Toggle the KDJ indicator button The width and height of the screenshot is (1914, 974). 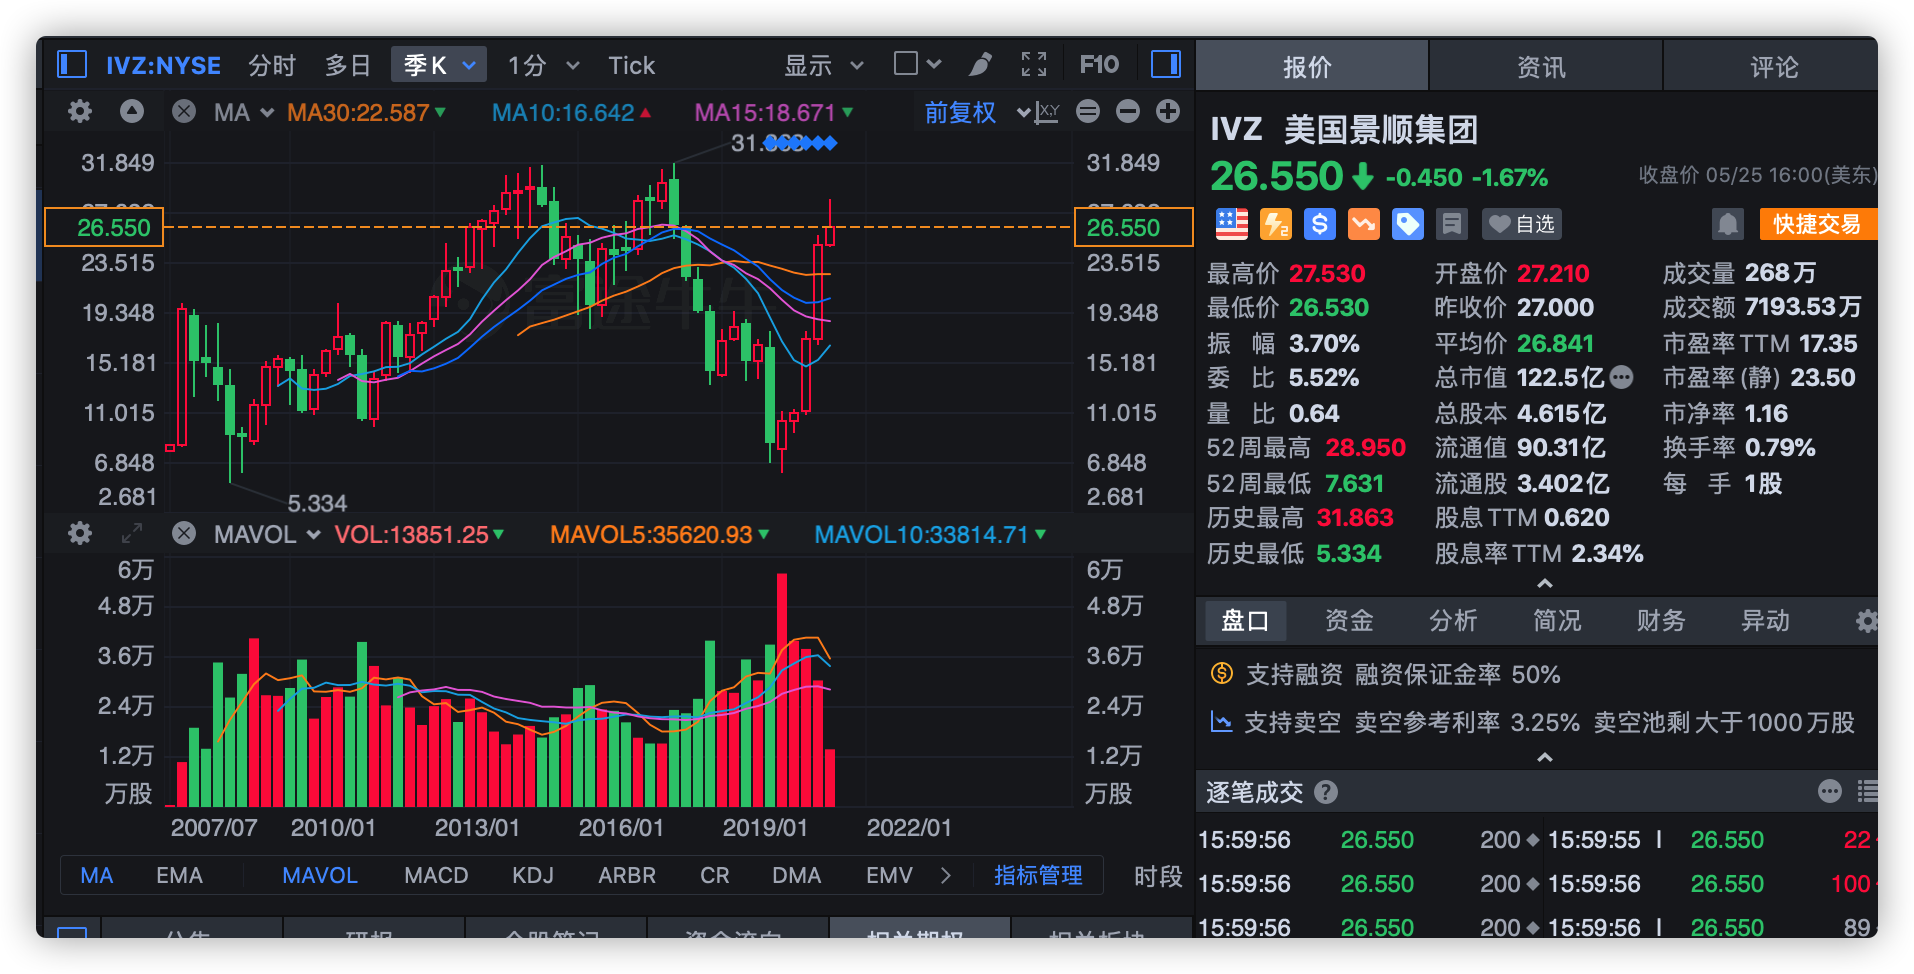tap(533, 876)
